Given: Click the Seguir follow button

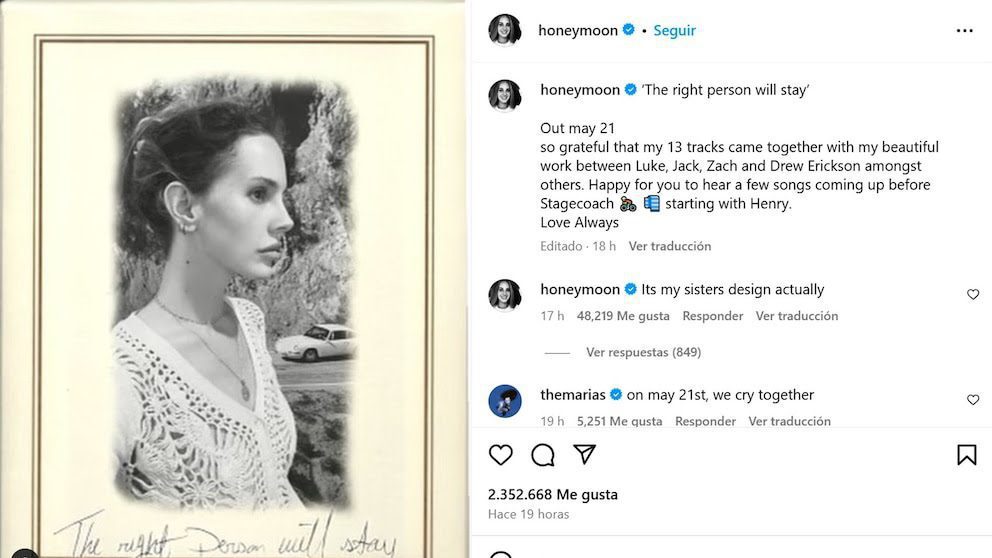Looking at the screenshot, I should (674, 30).
